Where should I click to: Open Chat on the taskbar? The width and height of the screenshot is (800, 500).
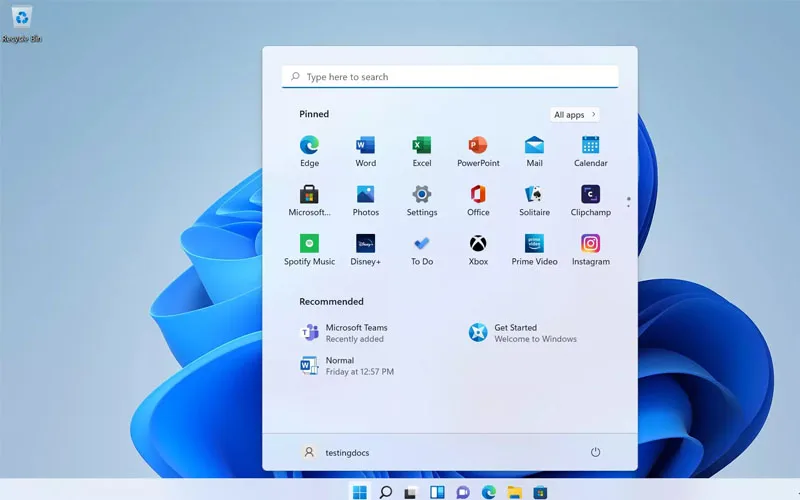(x=463, y=492)
